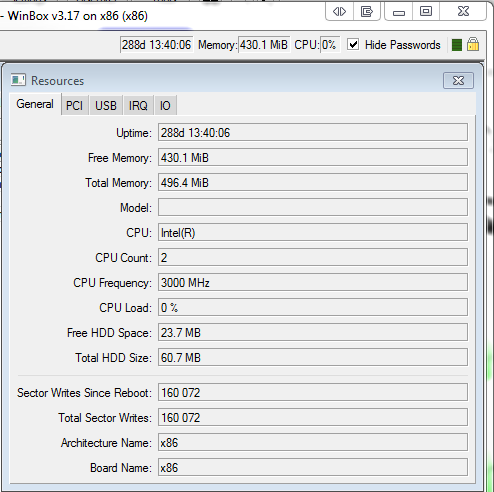Click the toolbar CPU 0% value
Screen dimensions: 494x492
(x=330, y=45)
